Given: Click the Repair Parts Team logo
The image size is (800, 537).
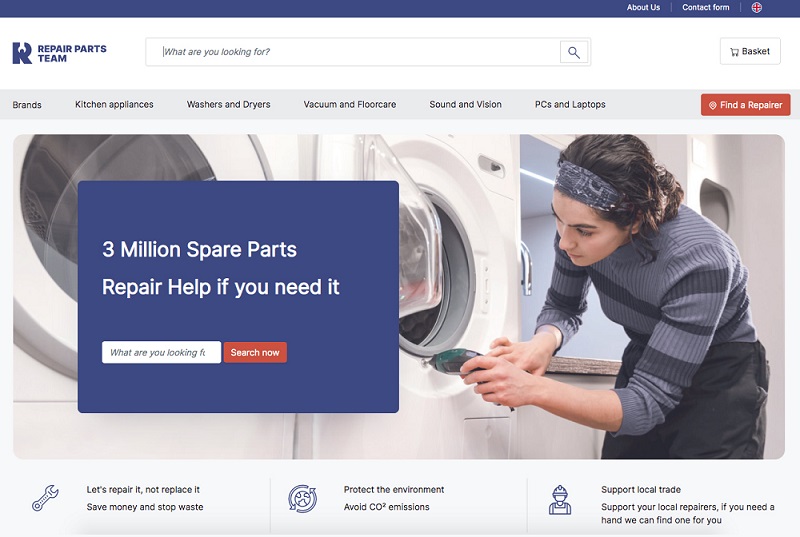Looking at the screenshot, I should tap(59, 53).
